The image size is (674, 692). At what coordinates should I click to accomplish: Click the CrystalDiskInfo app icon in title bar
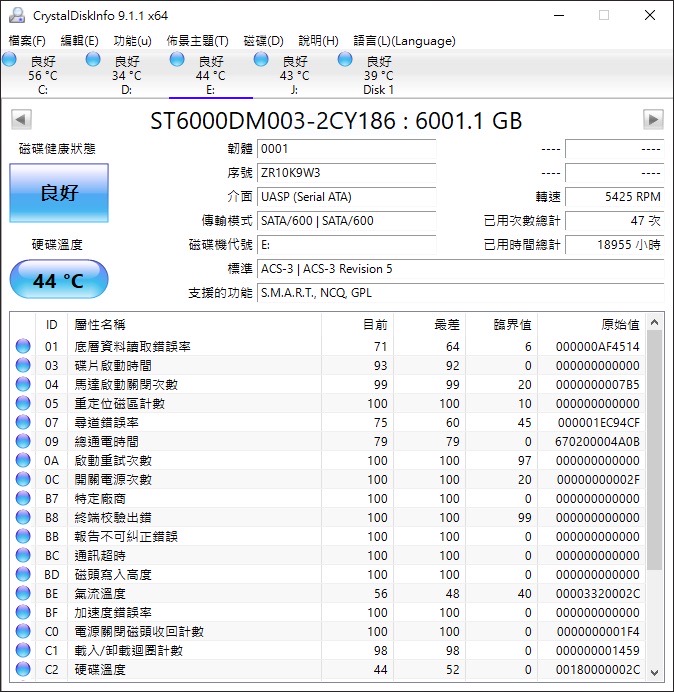point(17,15)
